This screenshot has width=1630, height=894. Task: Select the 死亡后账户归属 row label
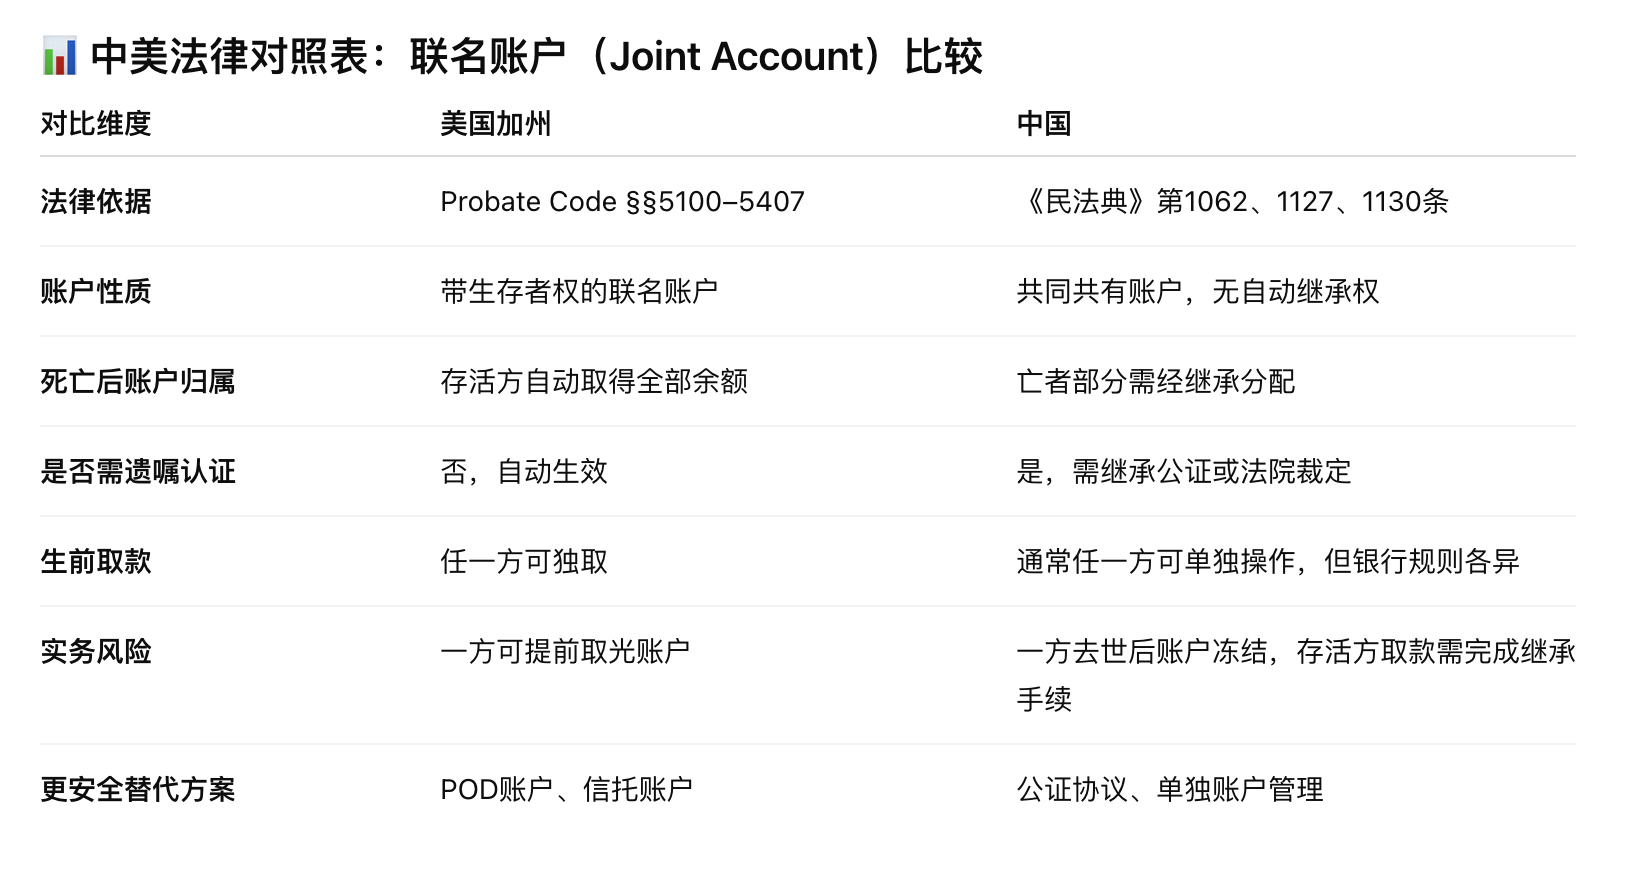[138, 382]
